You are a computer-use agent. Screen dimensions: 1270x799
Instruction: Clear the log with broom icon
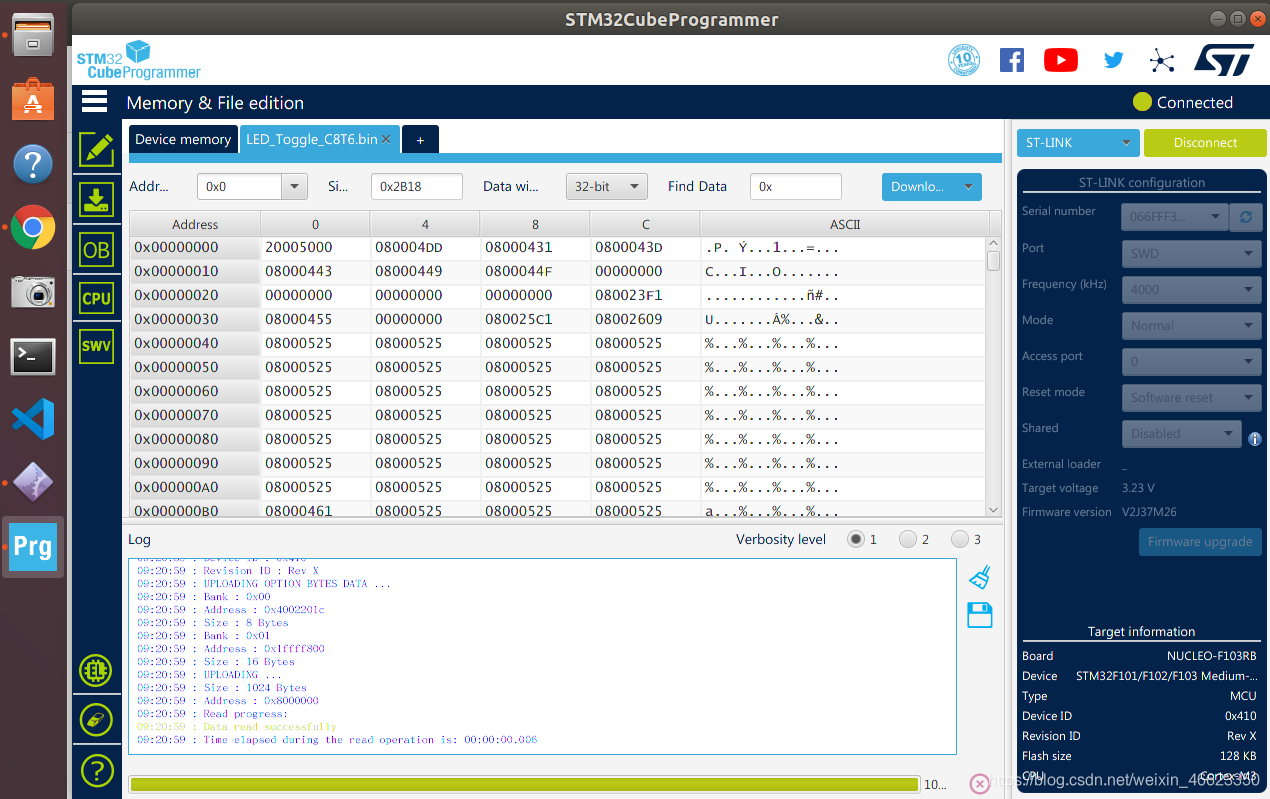click(980, 577)
